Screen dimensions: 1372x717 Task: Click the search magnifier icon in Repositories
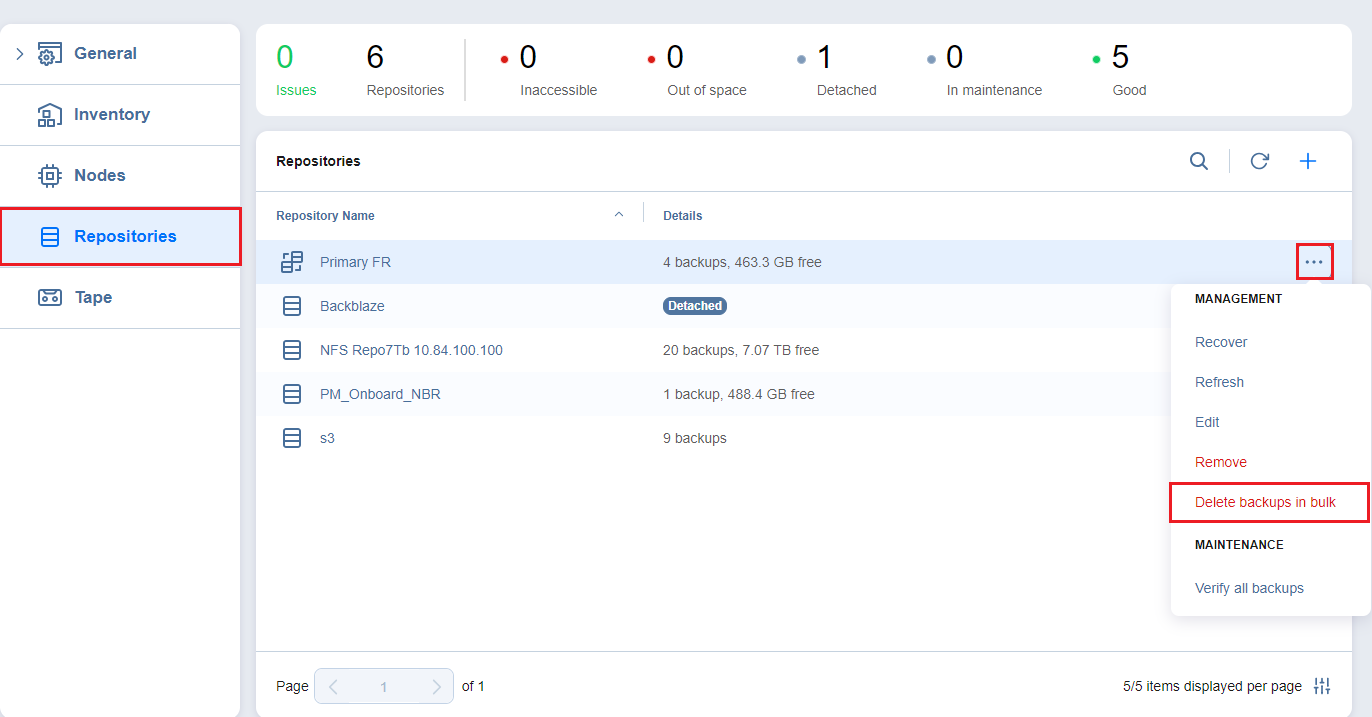[x=1198, y=161]
